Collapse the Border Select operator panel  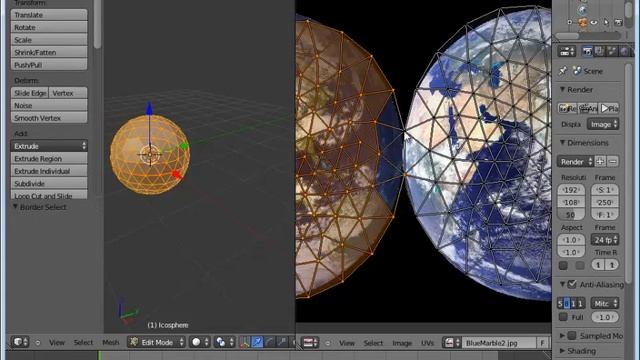15,207
